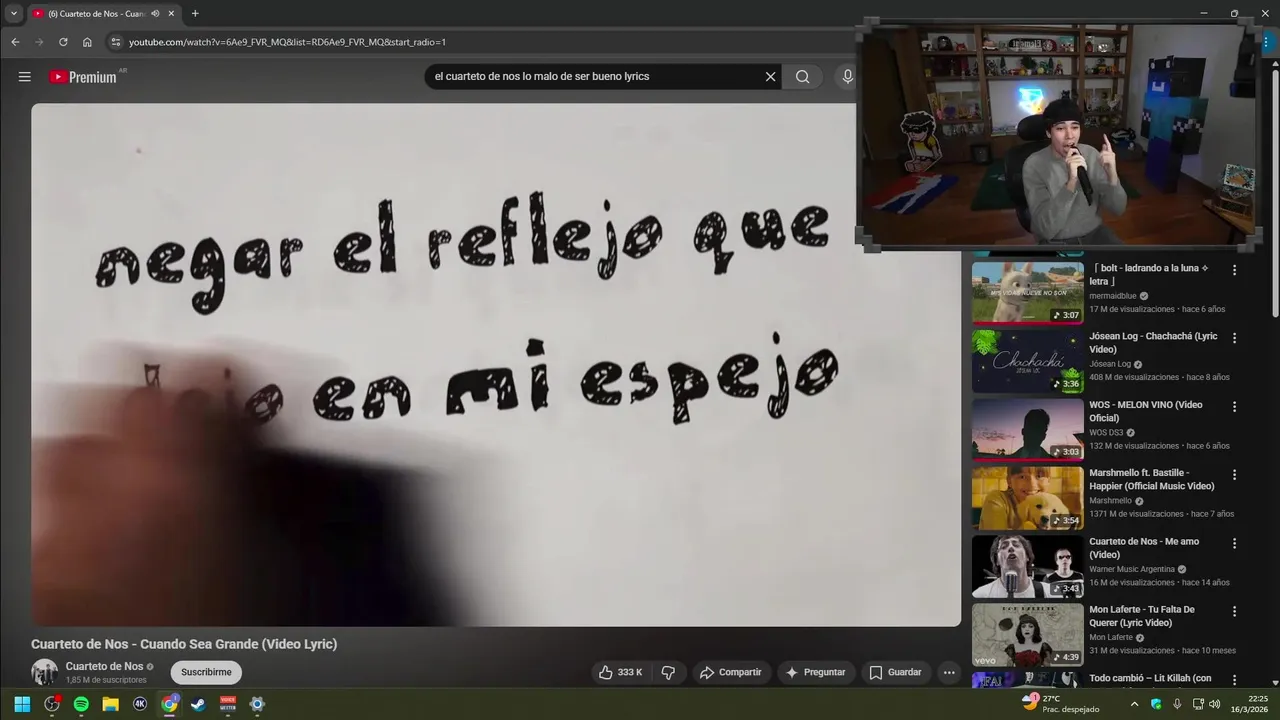Screen dimensions: 1280x720
Task: Open the weather widget showing 27°C
Action: 1060,704
